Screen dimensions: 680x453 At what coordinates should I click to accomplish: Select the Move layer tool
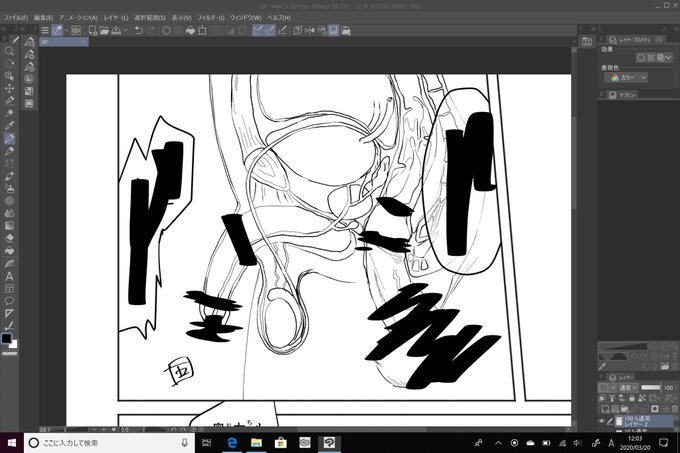point(9,88)
